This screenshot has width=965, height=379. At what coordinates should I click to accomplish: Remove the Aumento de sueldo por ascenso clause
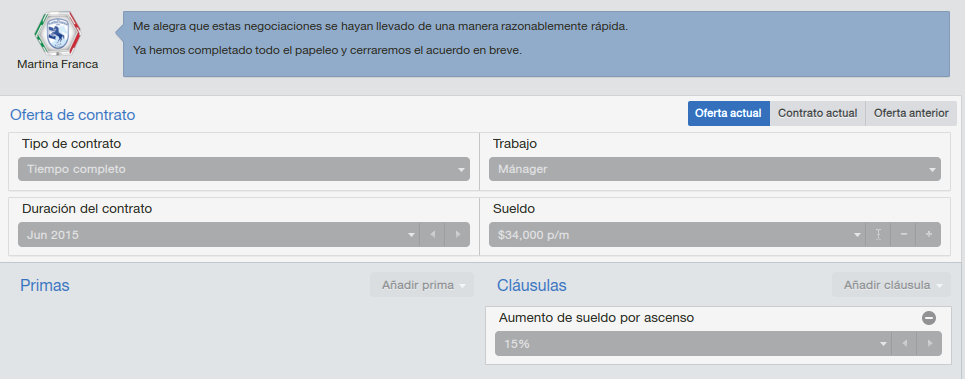click(929, 318)
